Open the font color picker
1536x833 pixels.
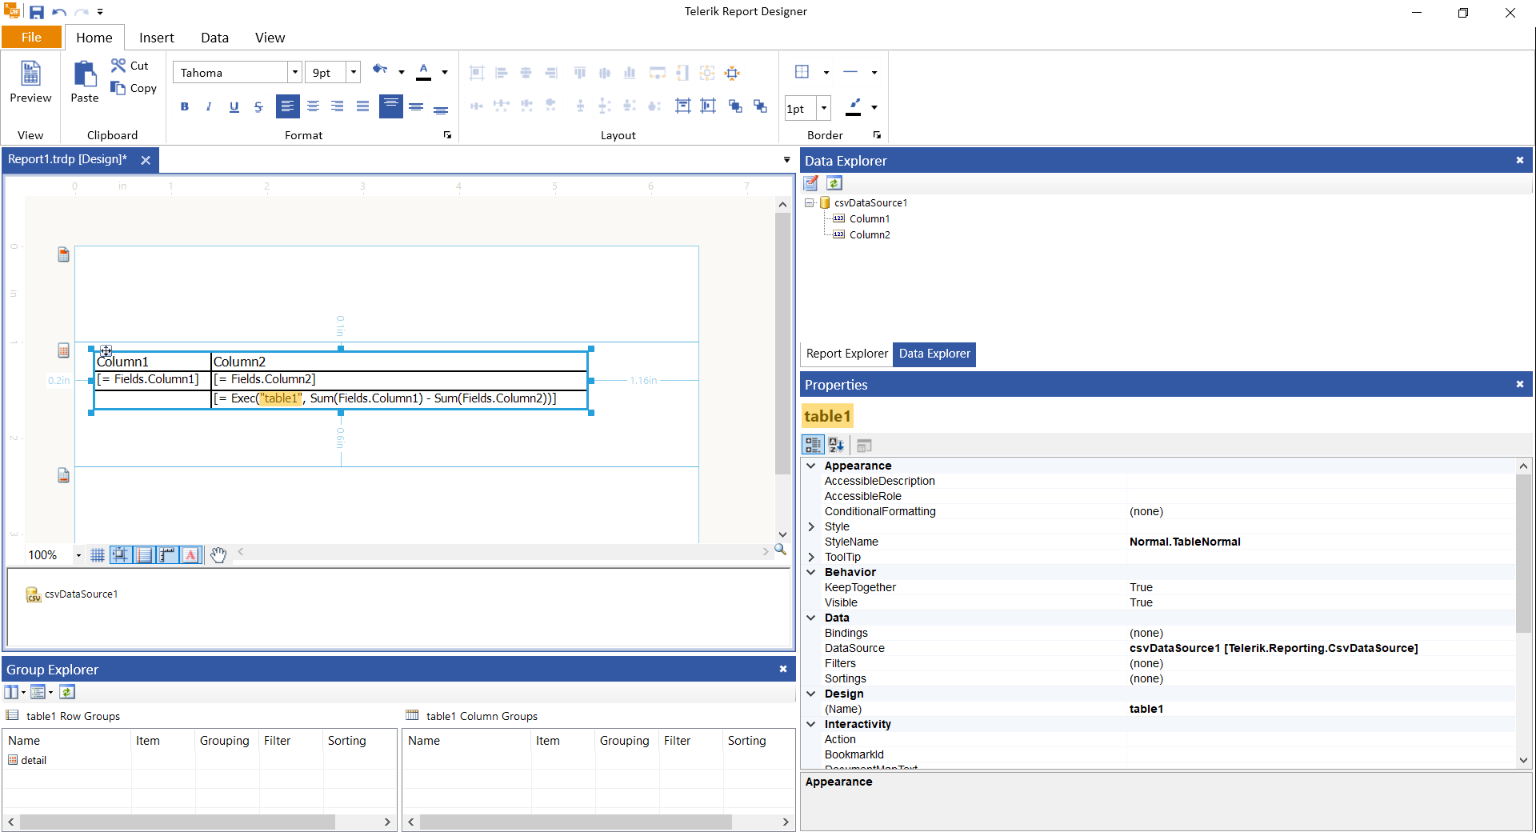444,72
